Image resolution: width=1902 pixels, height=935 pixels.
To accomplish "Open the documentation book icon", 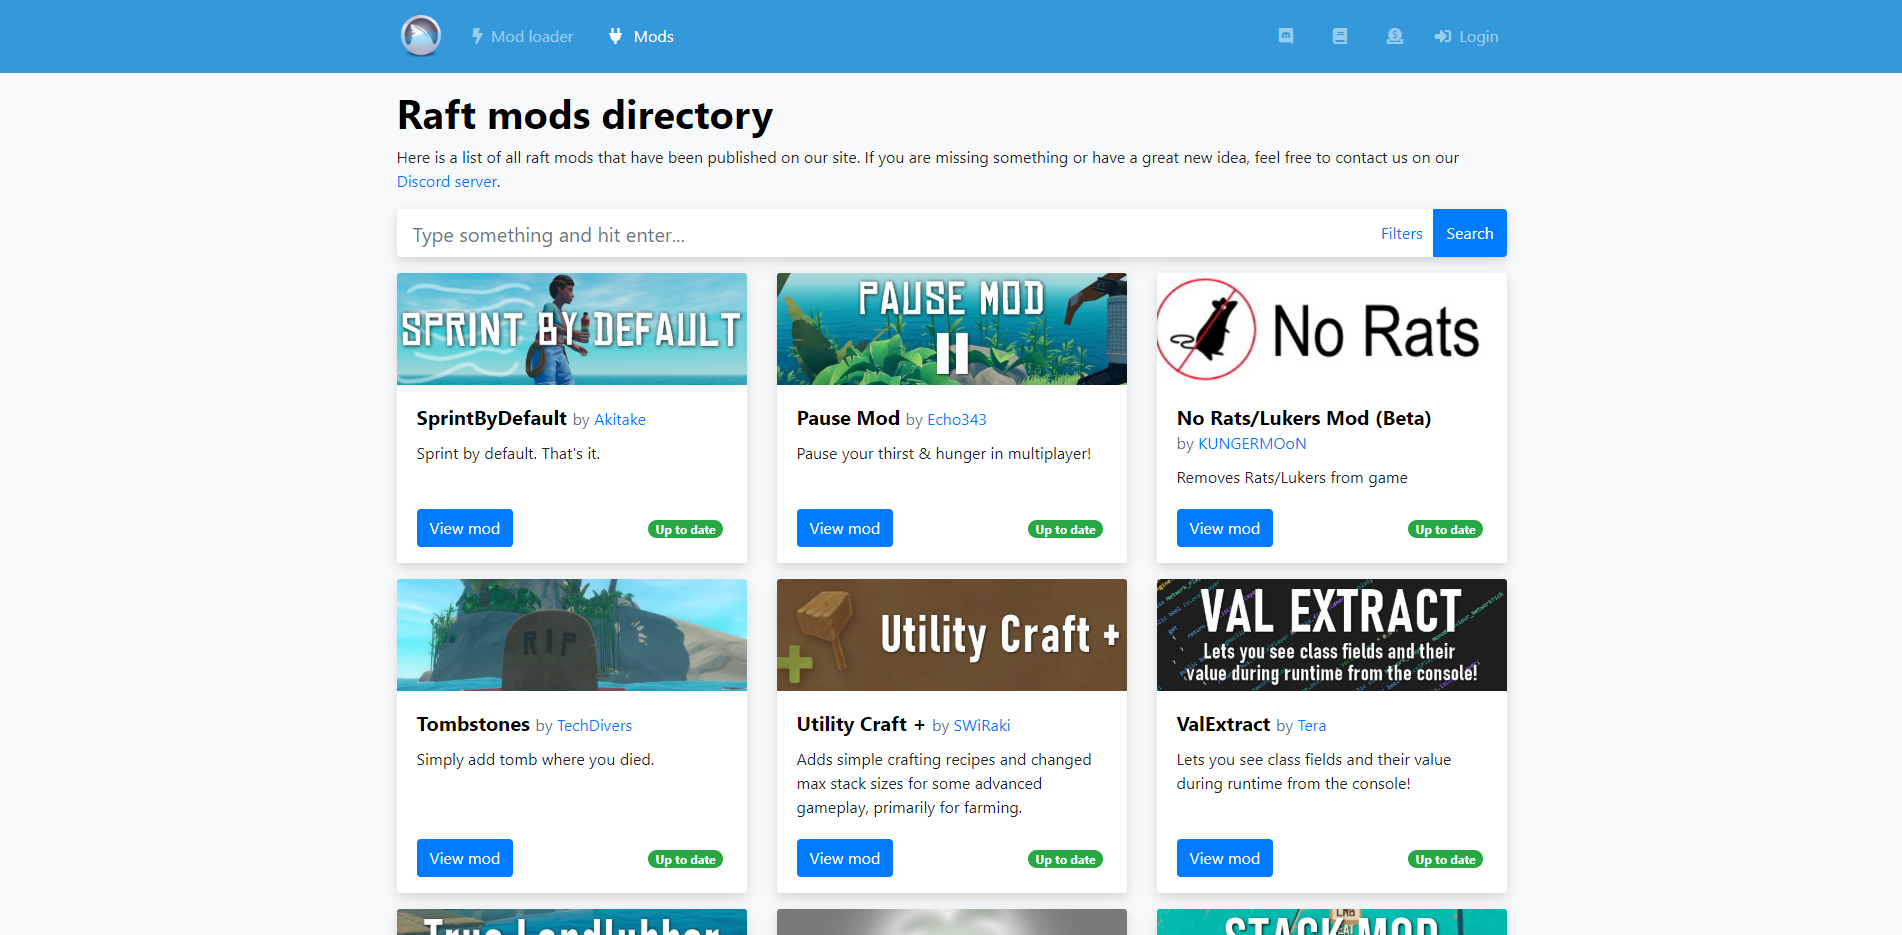I will click(x=1340, y=36).
